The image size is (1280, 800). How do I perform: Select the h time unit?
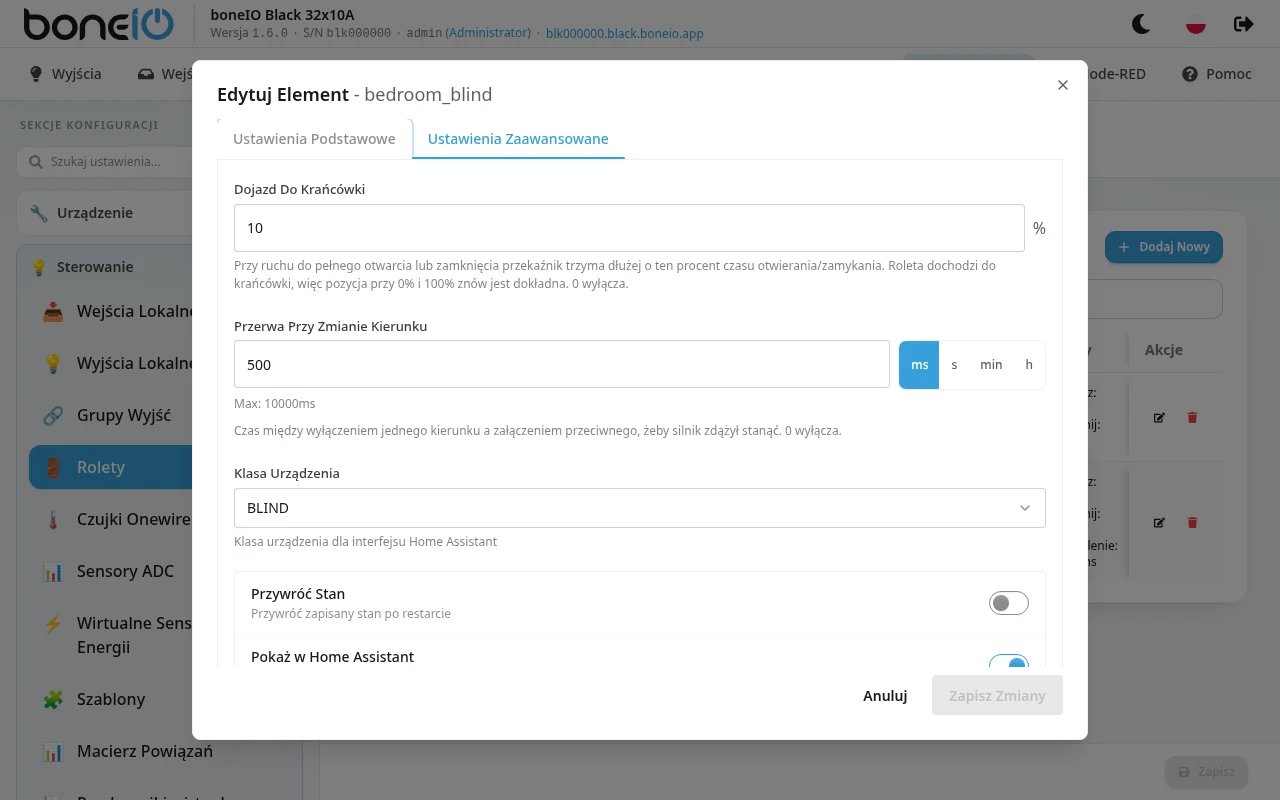click(x=1029, y=365)
